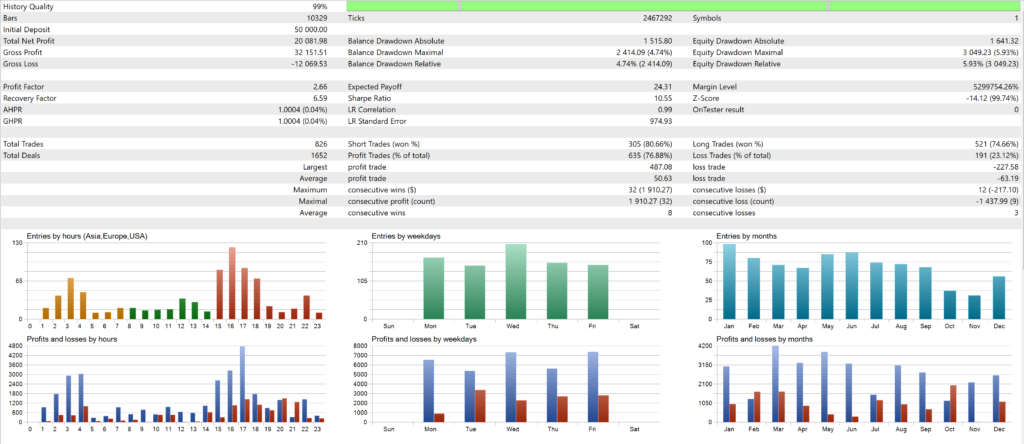Select the Profit Trades value '635 (76.88%)'
Image resolution: width=1024 pixels, height=444 pixels.
[x=650, y=155]
